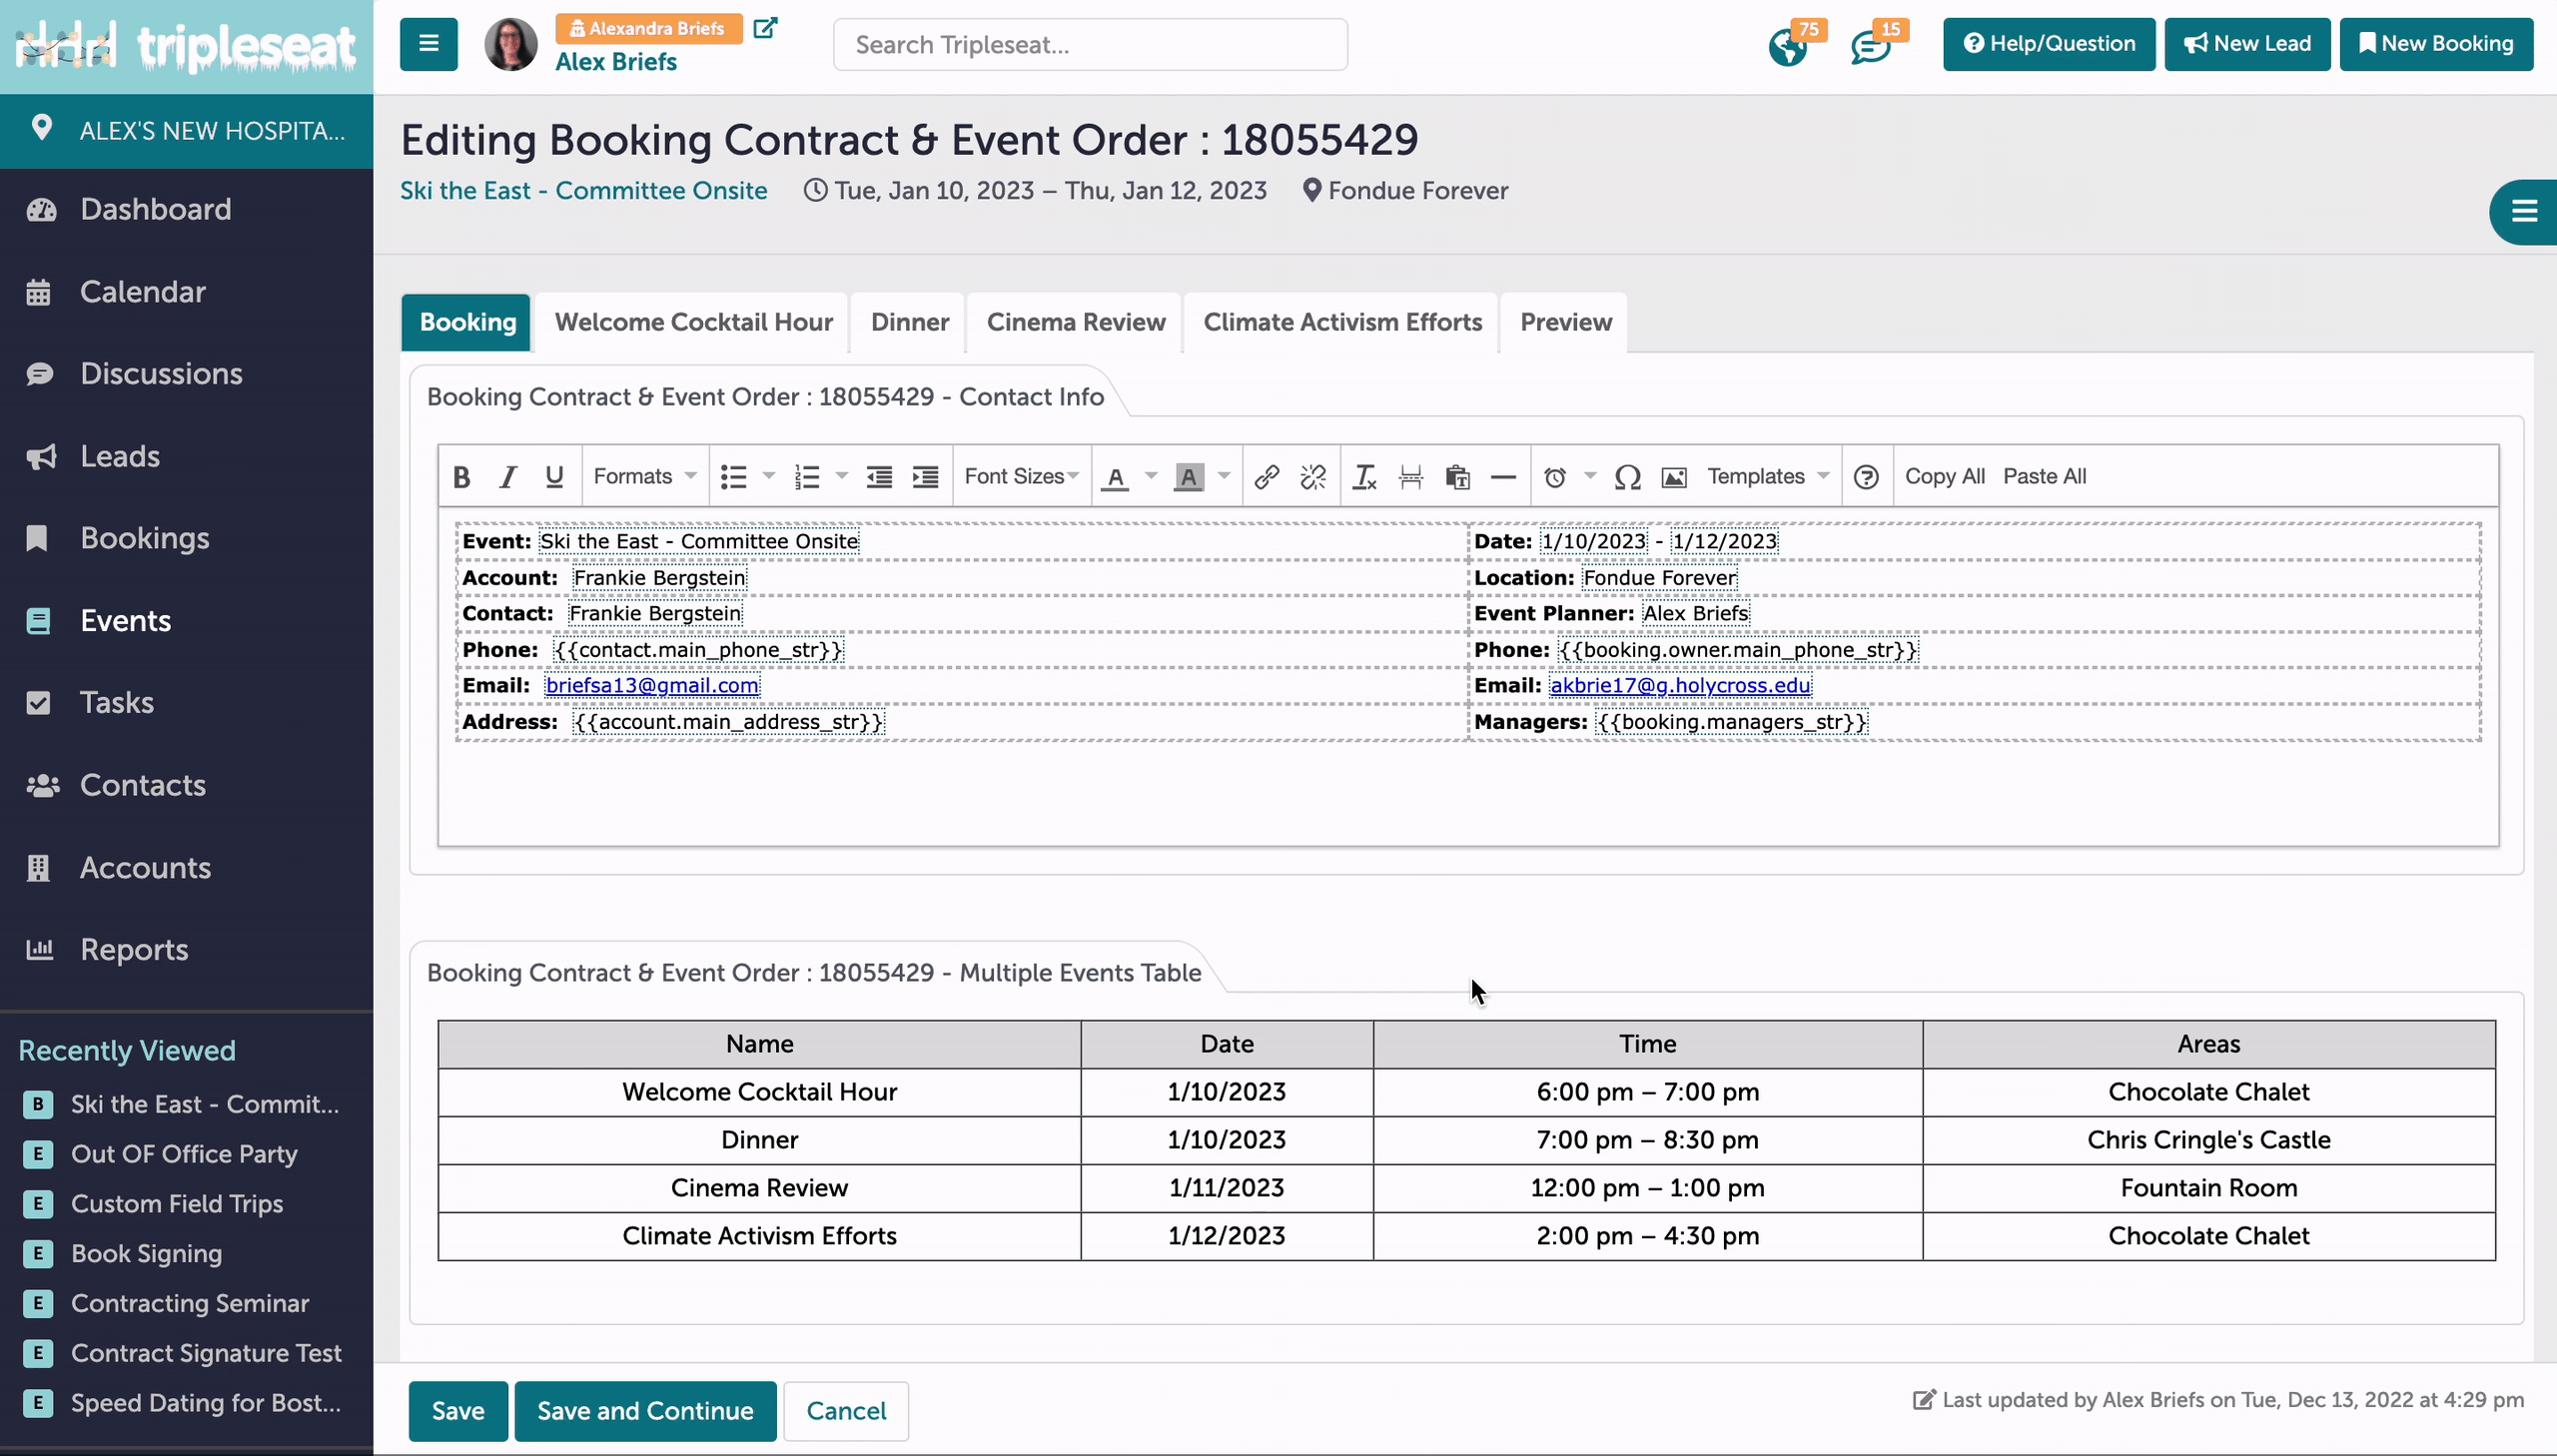
Task: Insert an image with the picture icon
Action: [x=1674, y=477]
